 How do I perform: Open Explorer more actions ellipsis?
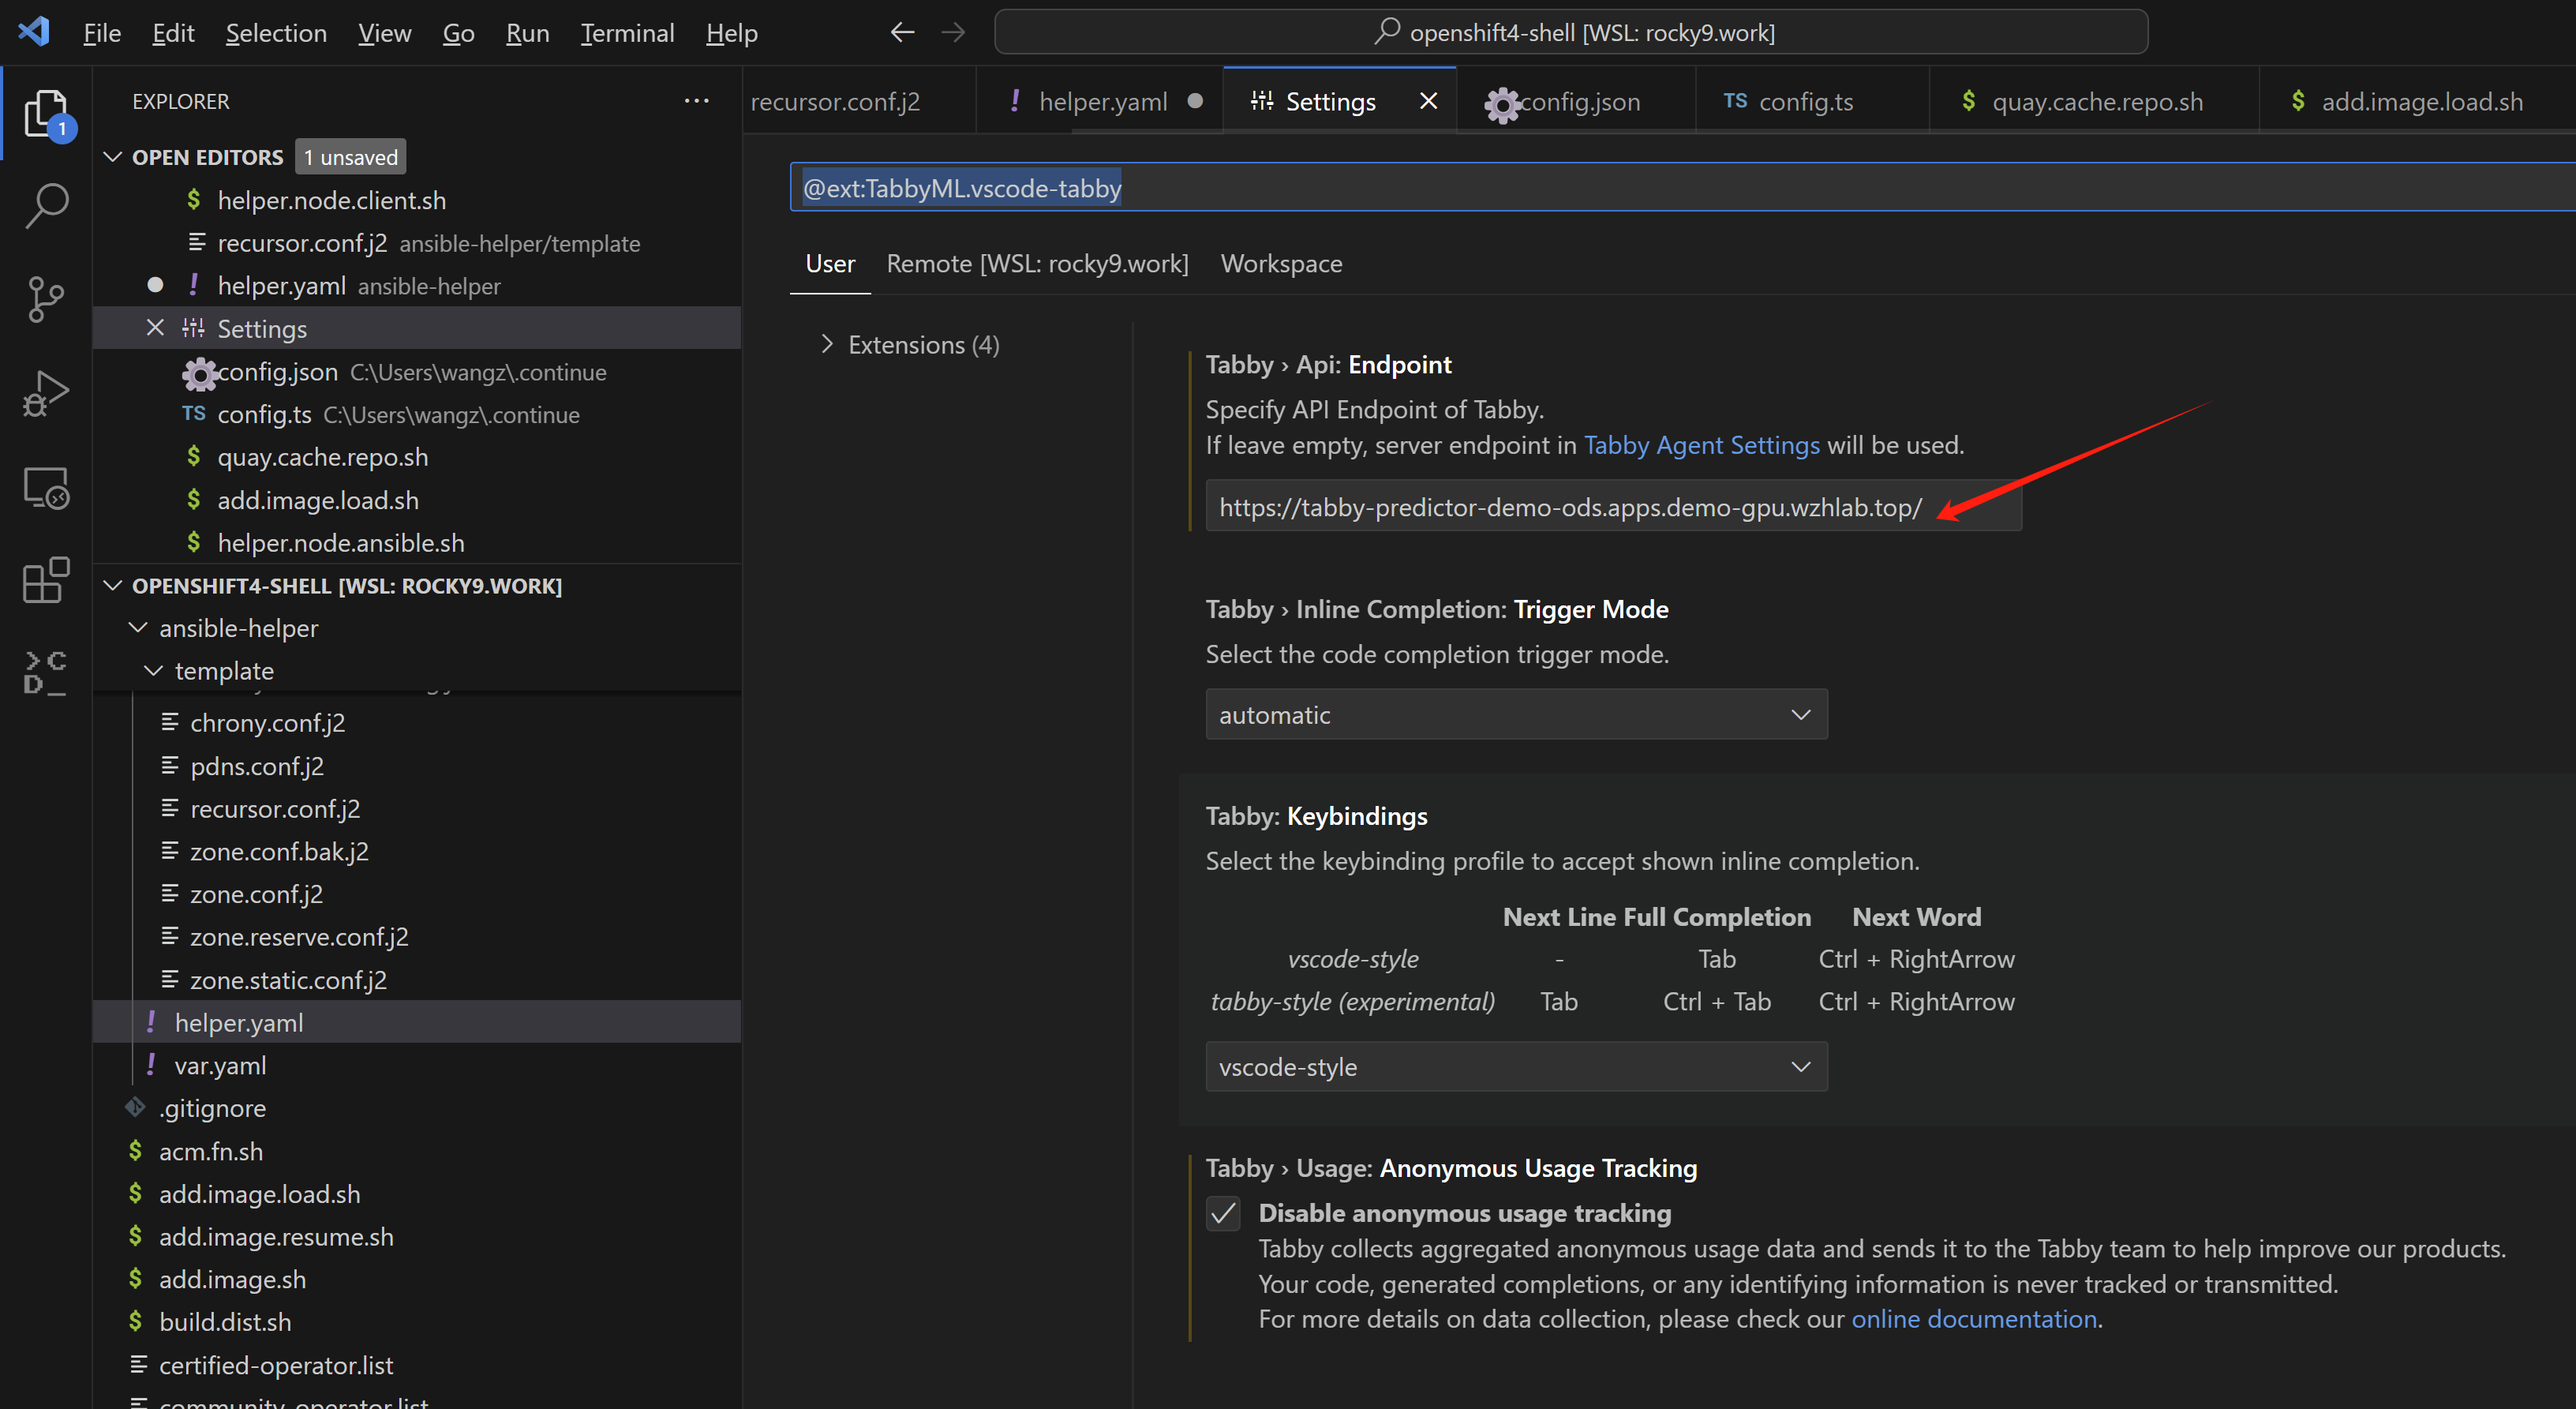(x=696, y=101)
